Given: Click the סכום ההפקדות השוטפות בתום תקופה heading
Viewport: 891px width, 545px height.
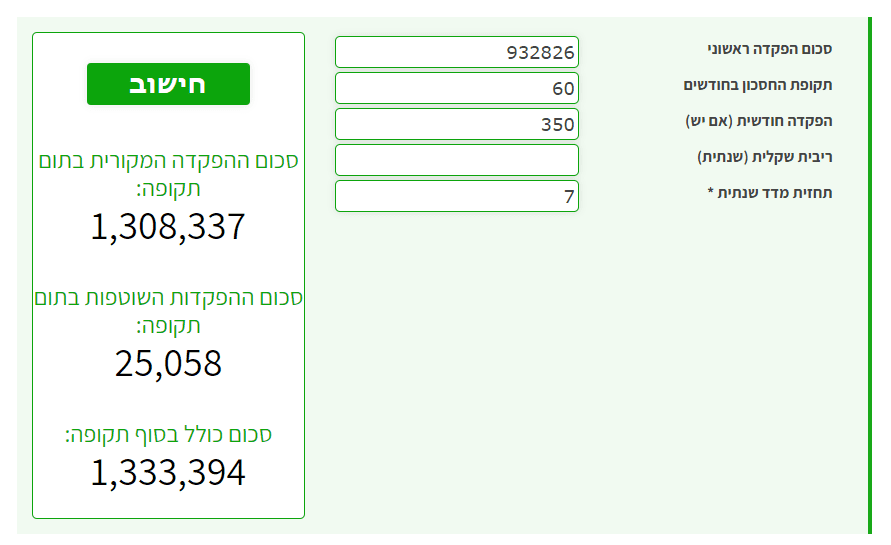Looking at the screenshot, I should (x=168, y=311).
